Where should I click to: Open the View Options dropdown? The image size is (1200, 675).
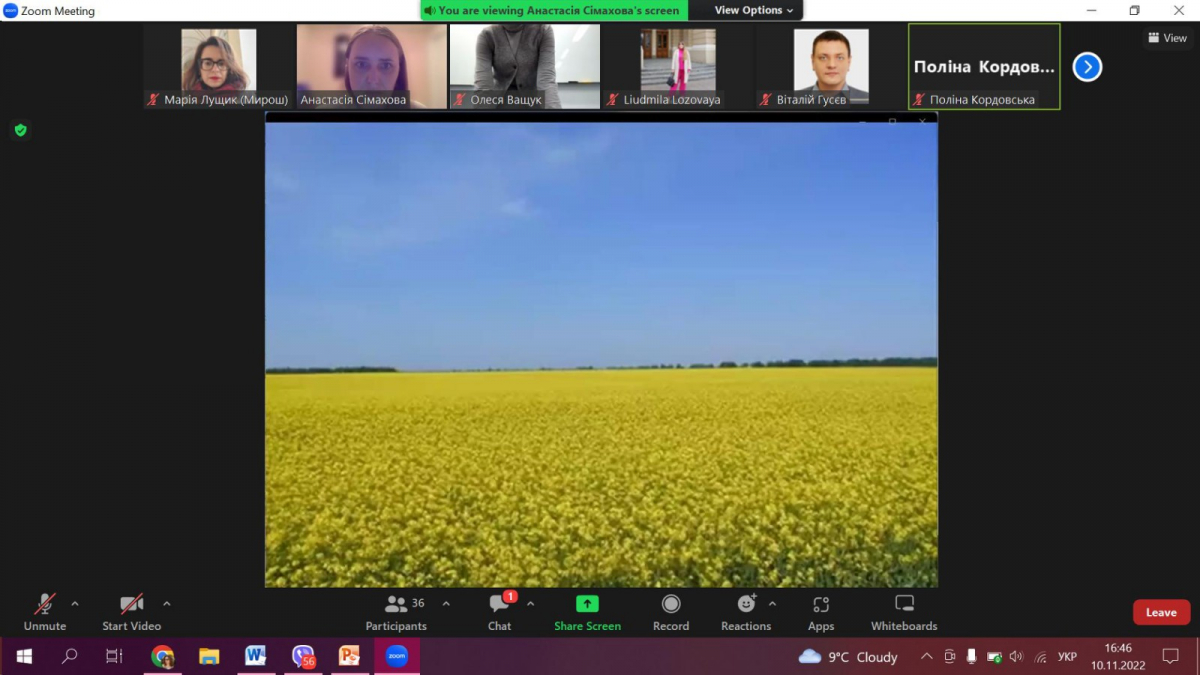tap(753, 10)
